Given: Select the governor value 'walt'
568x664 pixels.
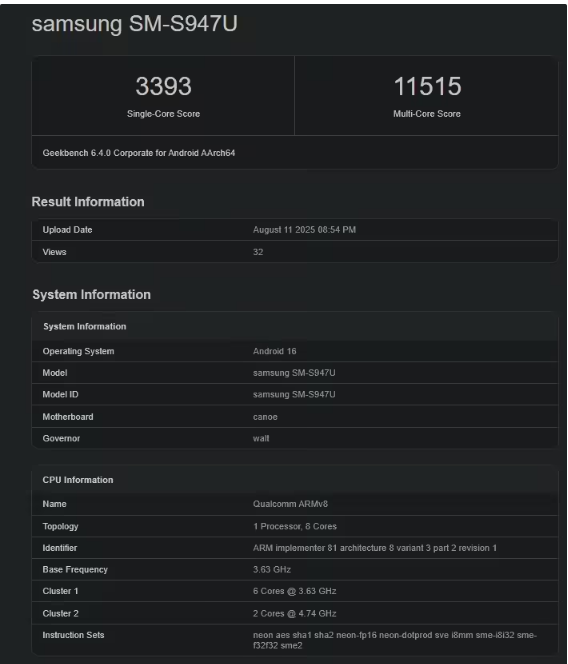Looking at the screenshot, I should (261, 439).
